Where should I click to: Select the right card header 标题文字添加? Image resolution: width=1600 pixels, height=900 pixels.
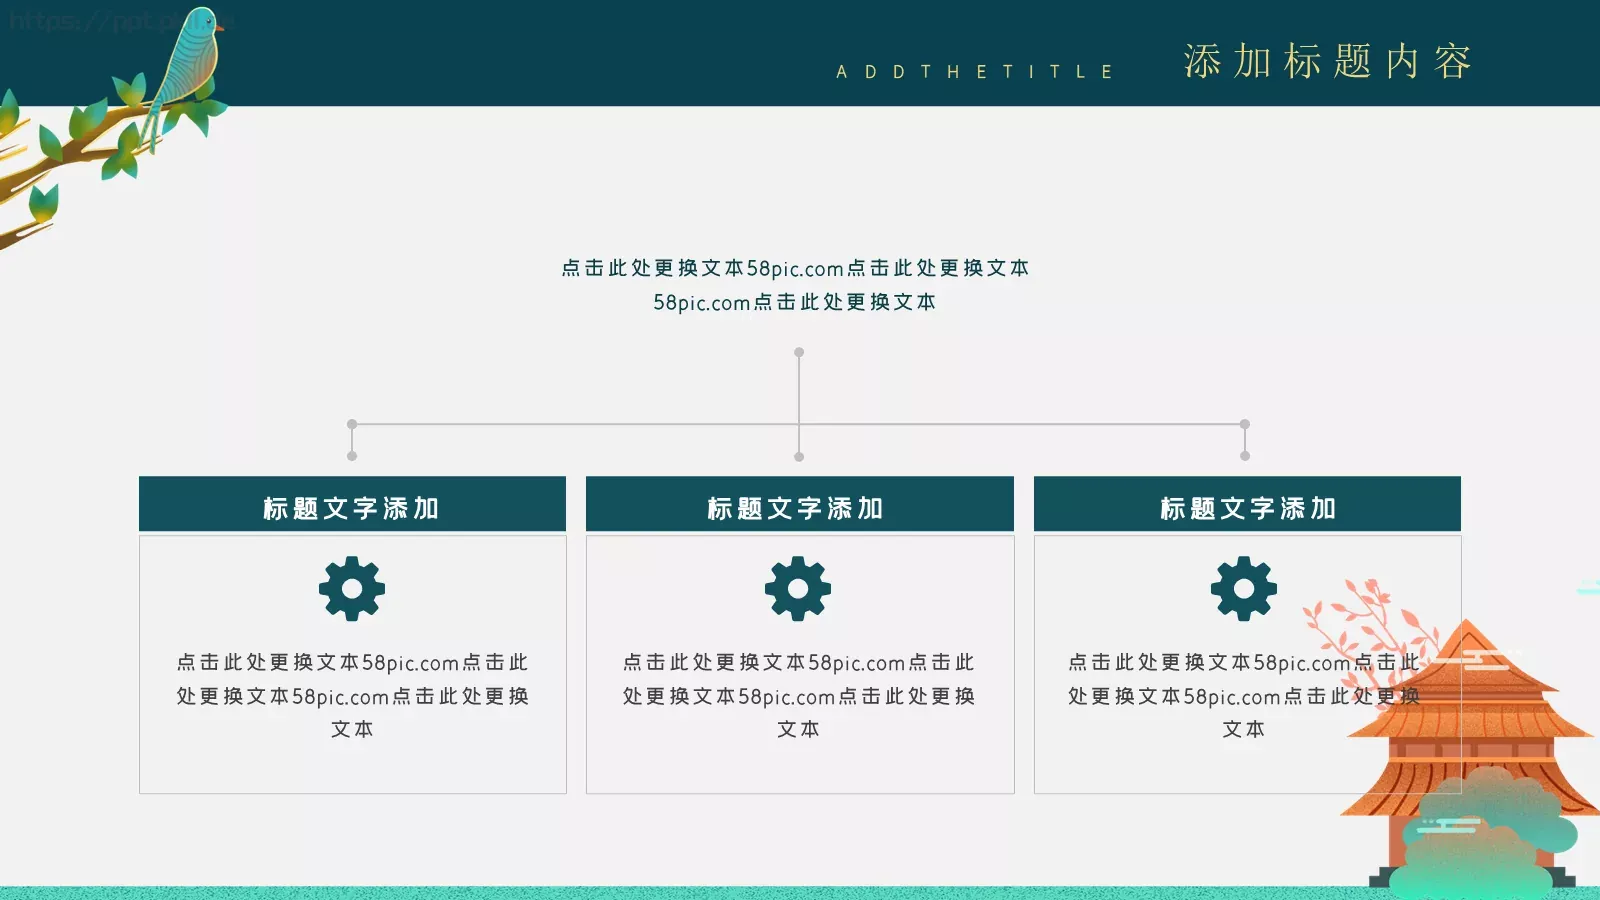1247,504
